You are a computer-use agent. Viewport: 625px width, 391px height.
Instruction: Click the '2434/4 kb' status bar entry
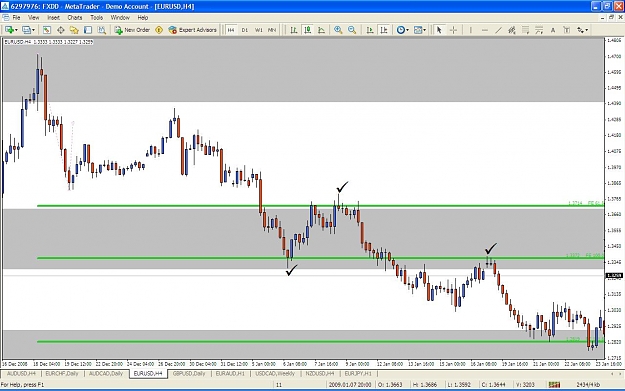click(x=588, y=385)
